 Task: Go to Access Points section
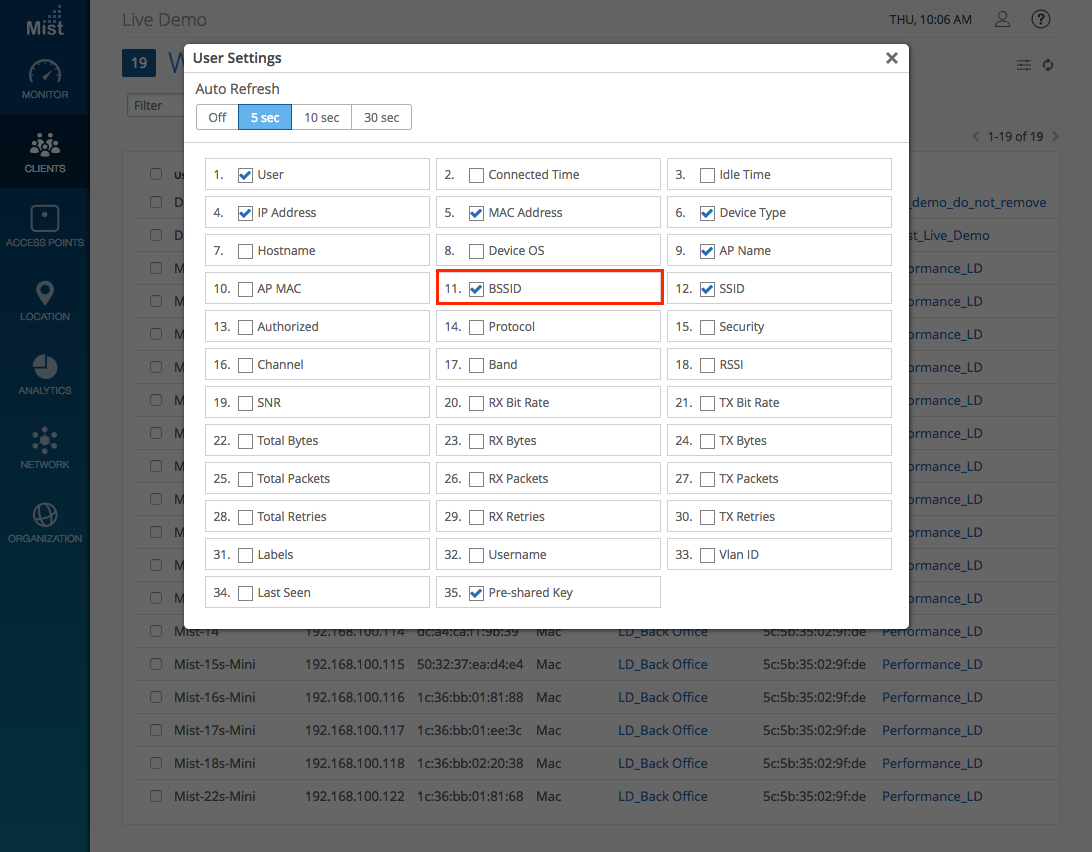tap(45, 223)
